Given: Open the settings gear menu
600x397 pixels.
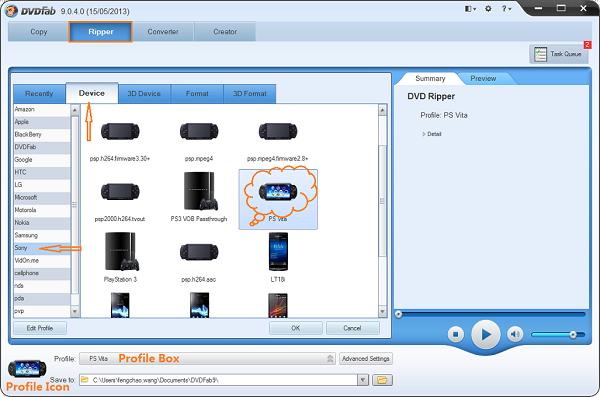Looking at the screenshot, I should (x=488, y=8).
